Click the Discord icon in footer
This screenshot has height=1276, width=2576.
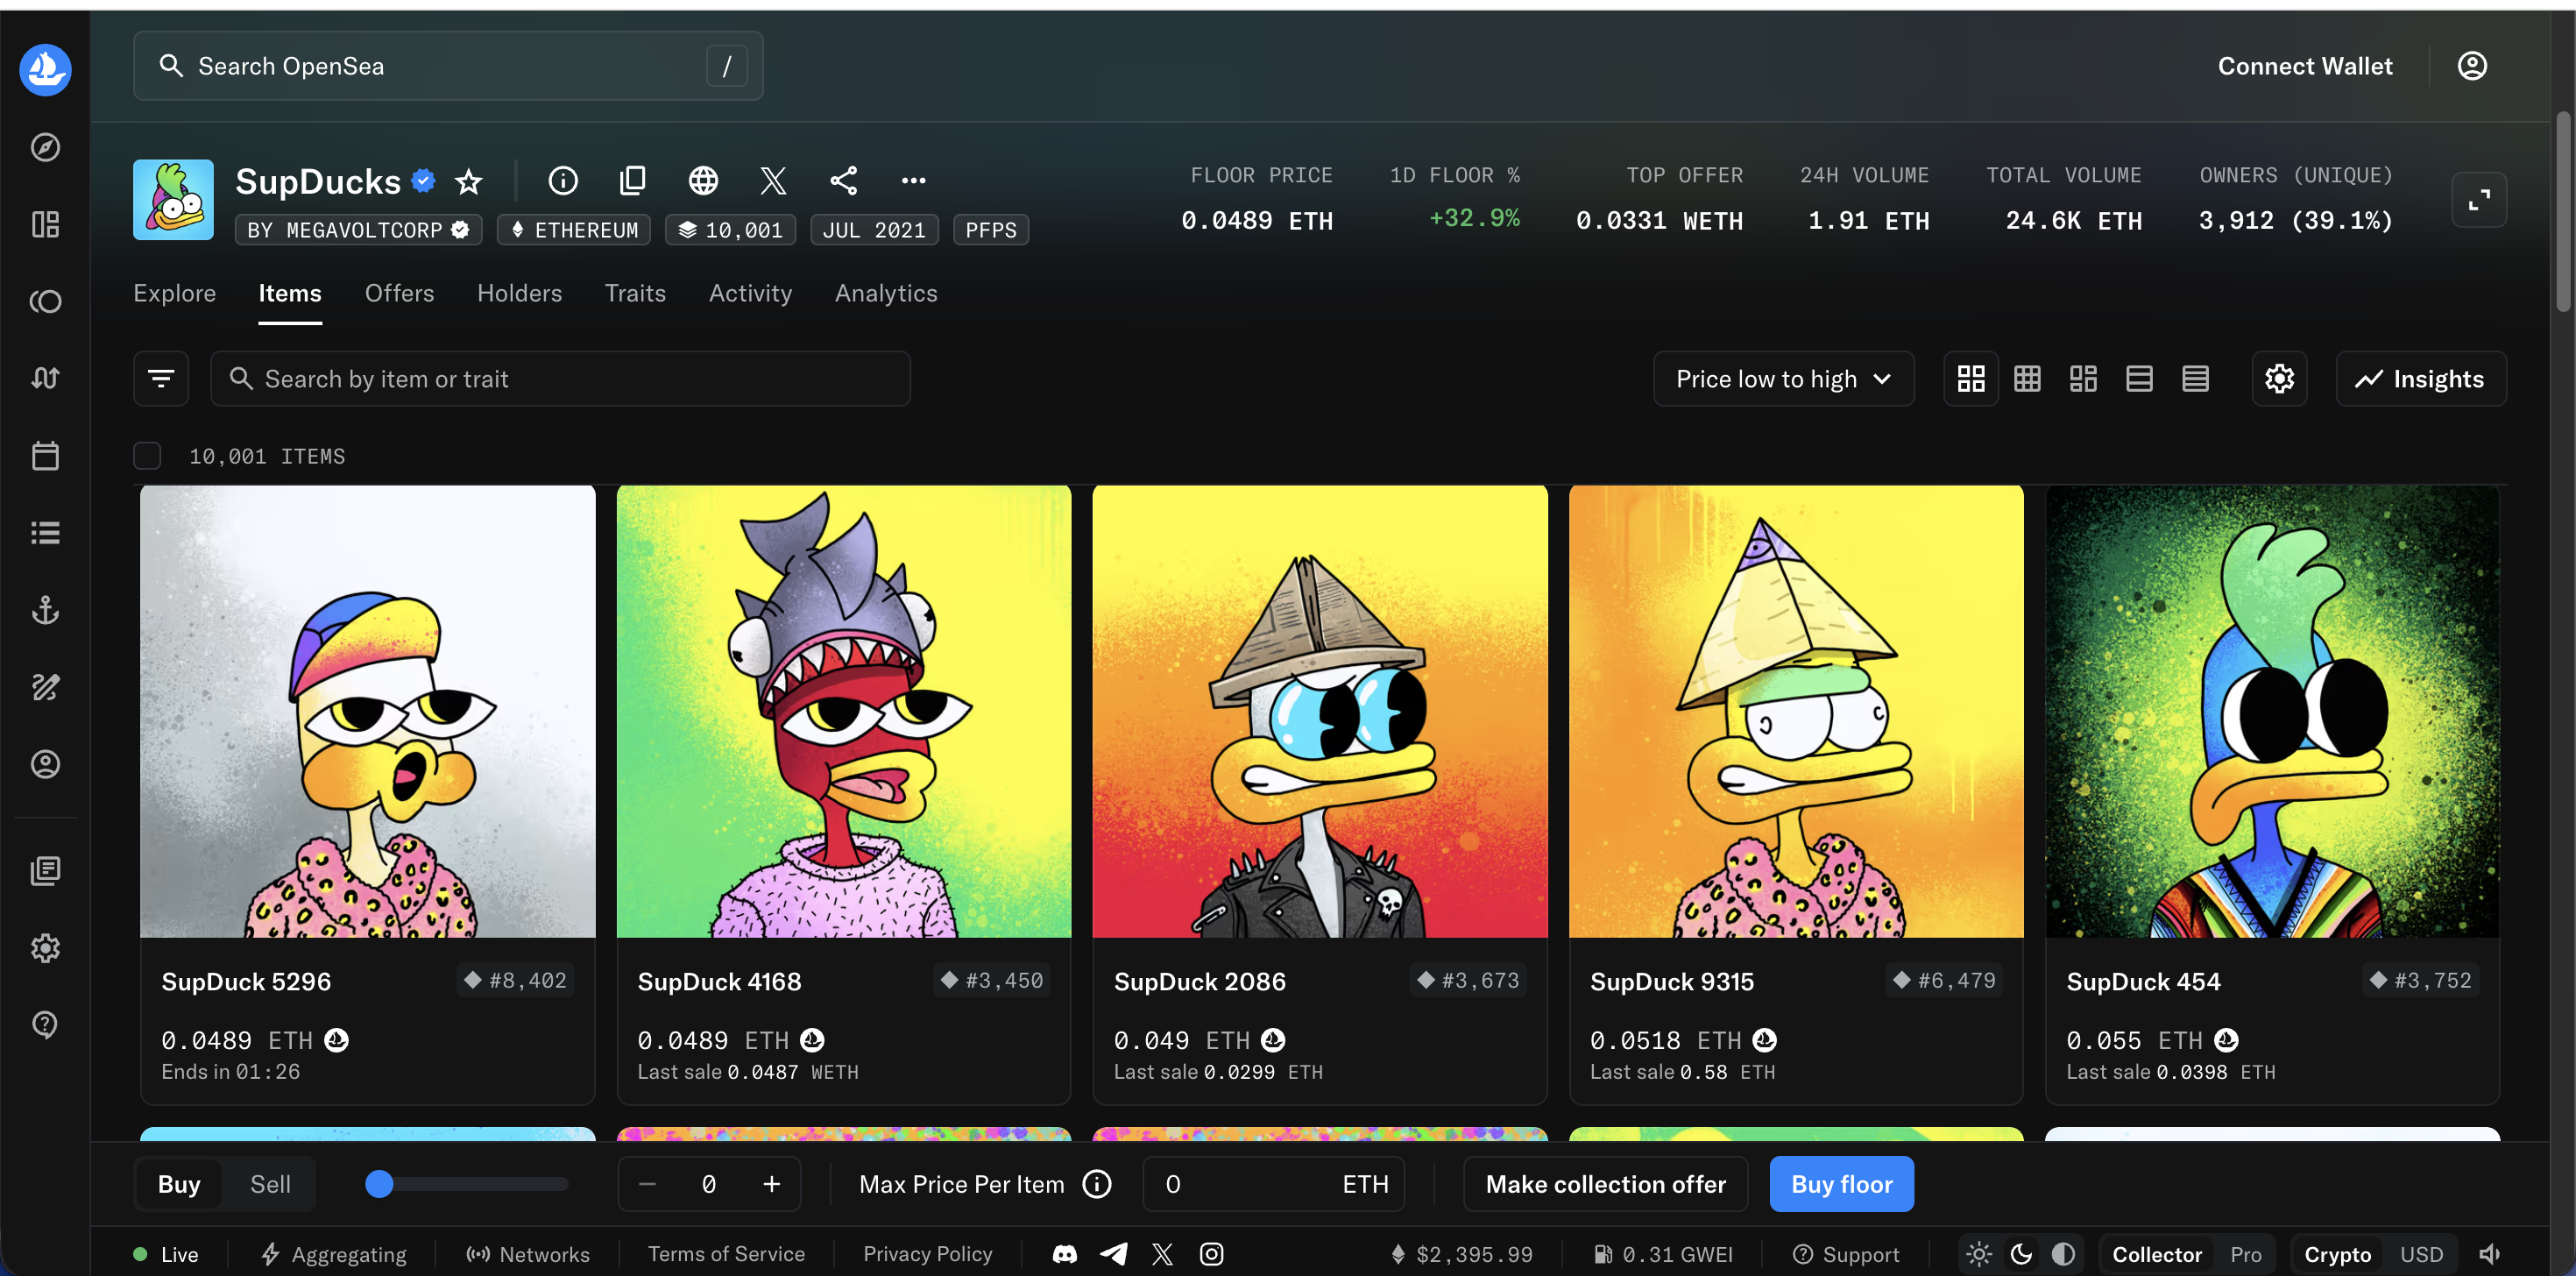pos(1064,1254)
